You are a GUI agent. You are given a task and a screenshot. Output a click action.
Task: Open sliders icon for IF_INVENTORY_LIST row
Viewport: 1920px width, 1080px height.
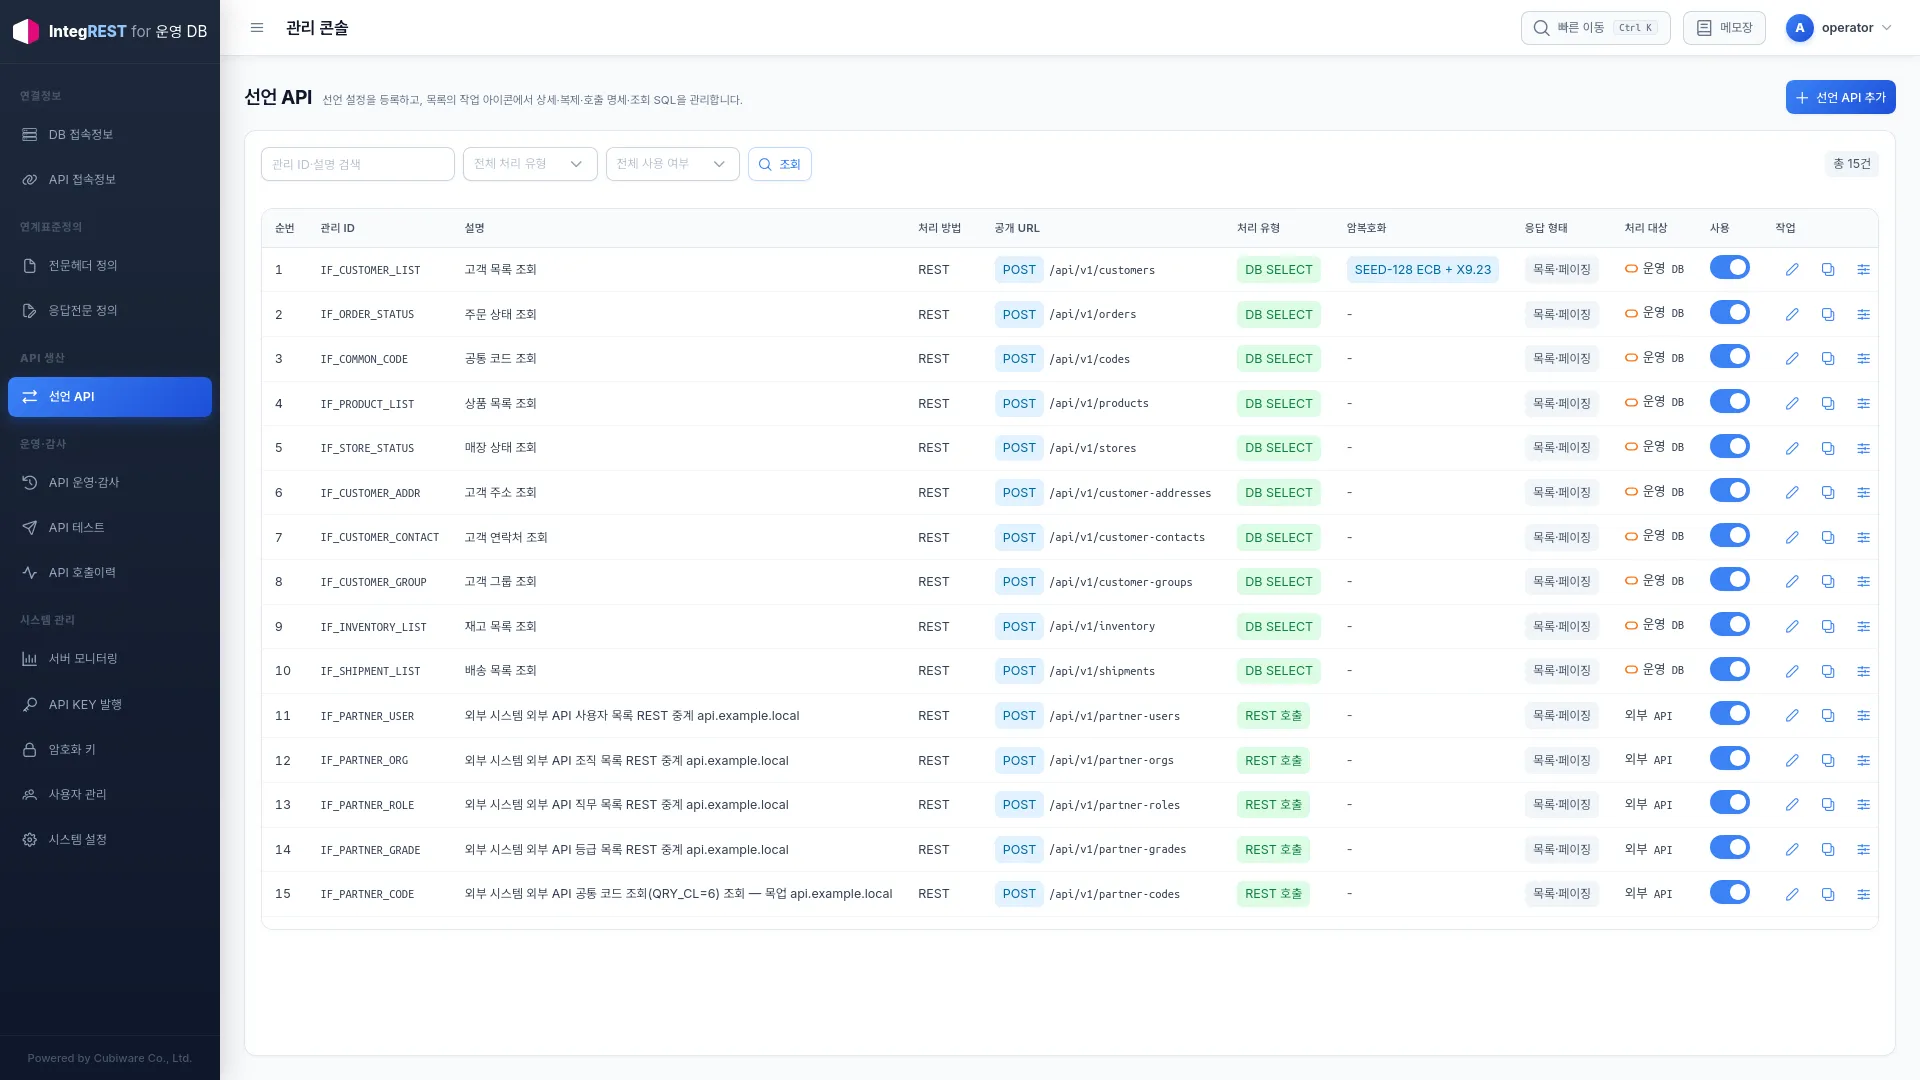click(1863, 627)
